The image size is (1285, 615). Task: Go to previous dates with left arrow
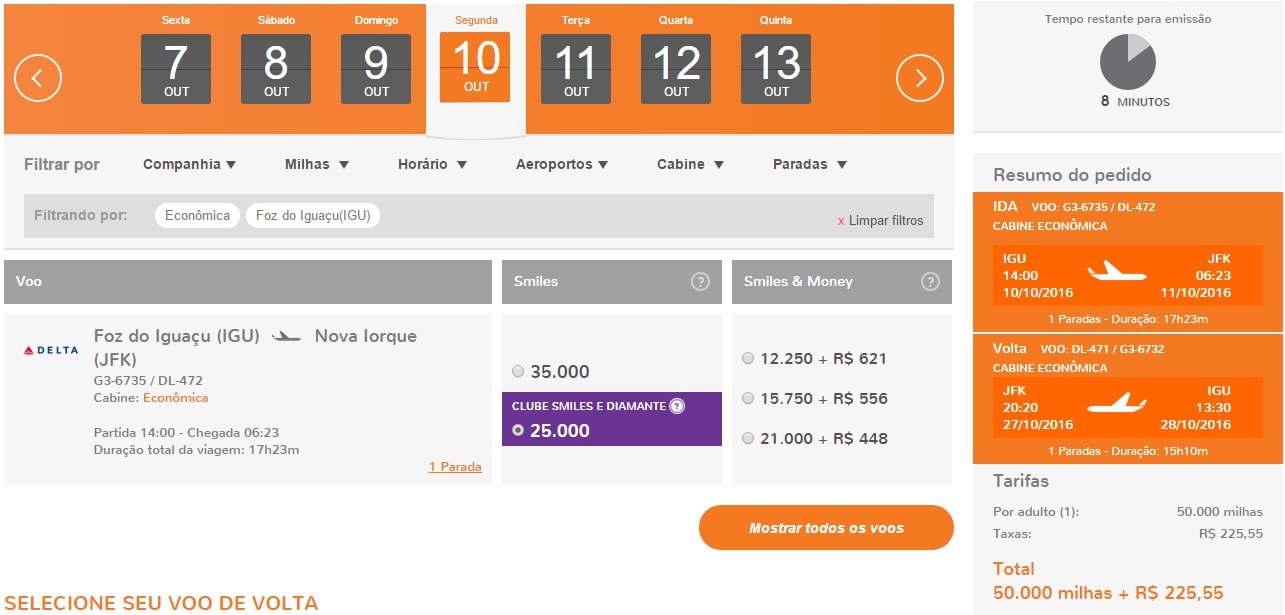tap(38, 77)
